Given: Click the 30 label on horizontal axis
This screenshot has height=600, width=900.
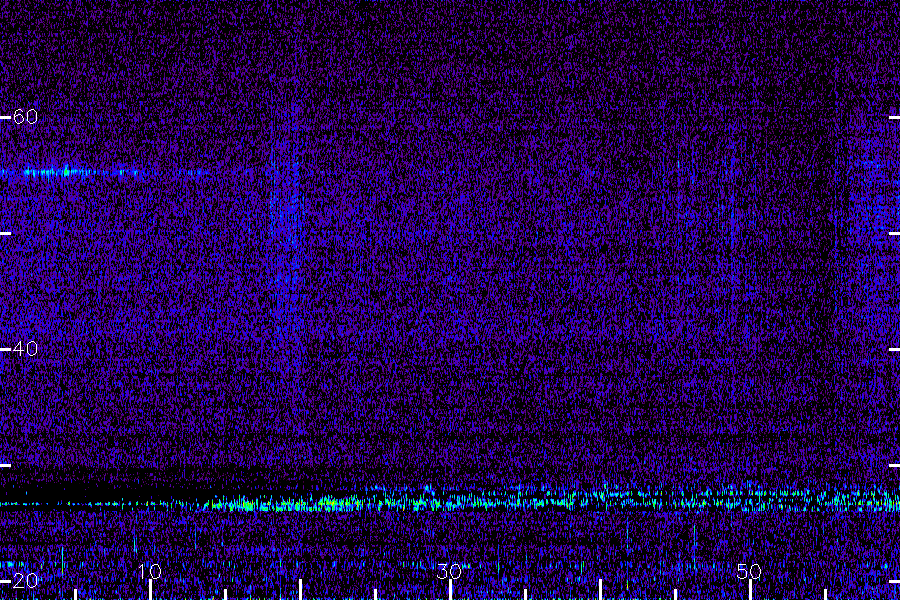Looking at the screenshot, I should coord(449,572).
